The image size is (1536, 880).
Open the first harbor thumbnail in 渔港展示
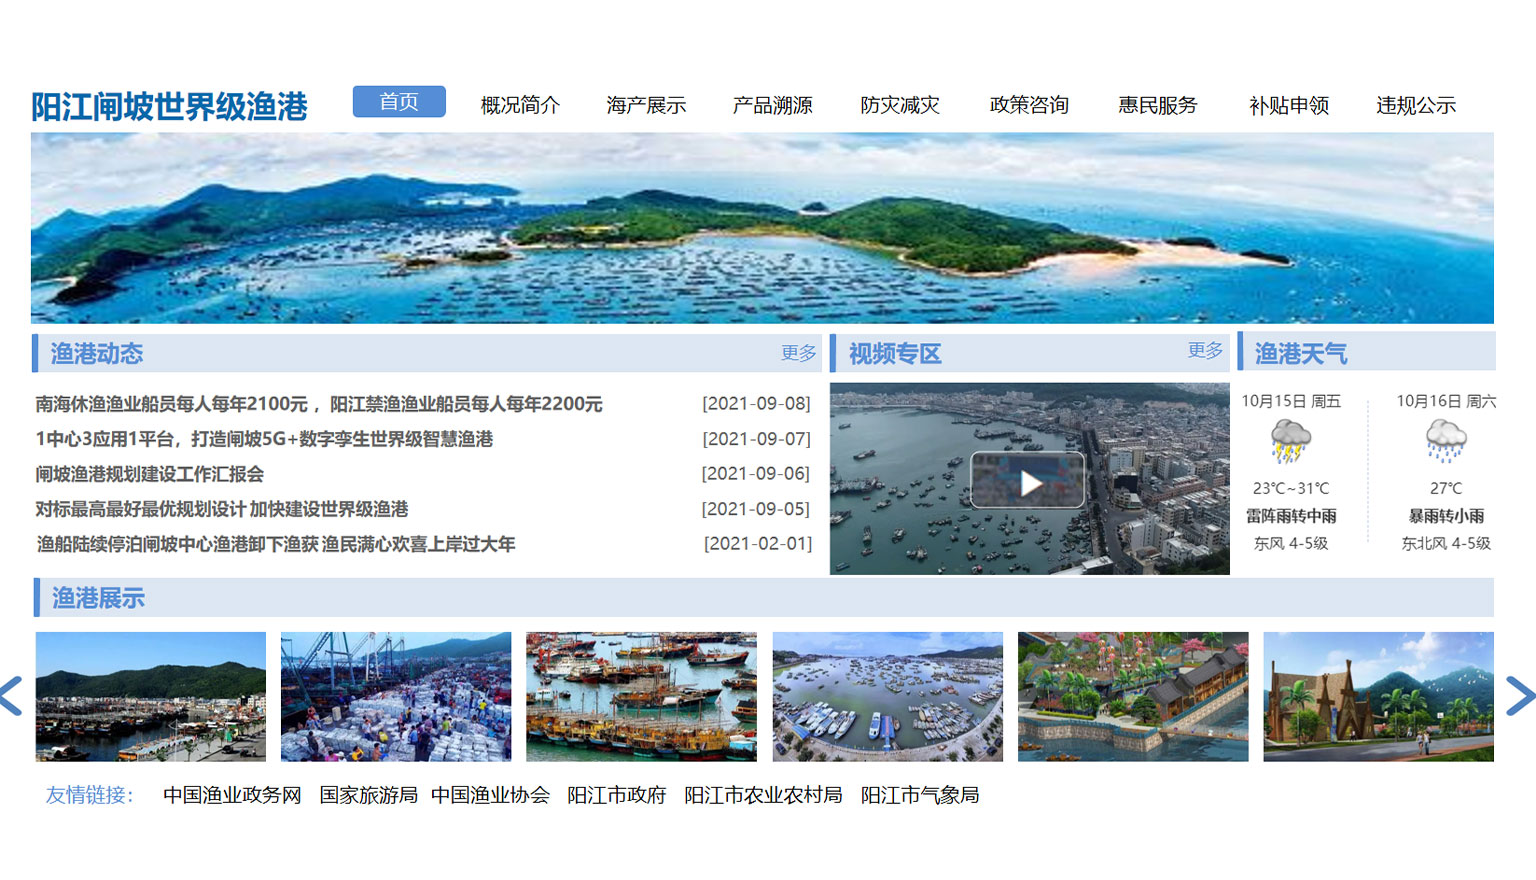[151, 696]
